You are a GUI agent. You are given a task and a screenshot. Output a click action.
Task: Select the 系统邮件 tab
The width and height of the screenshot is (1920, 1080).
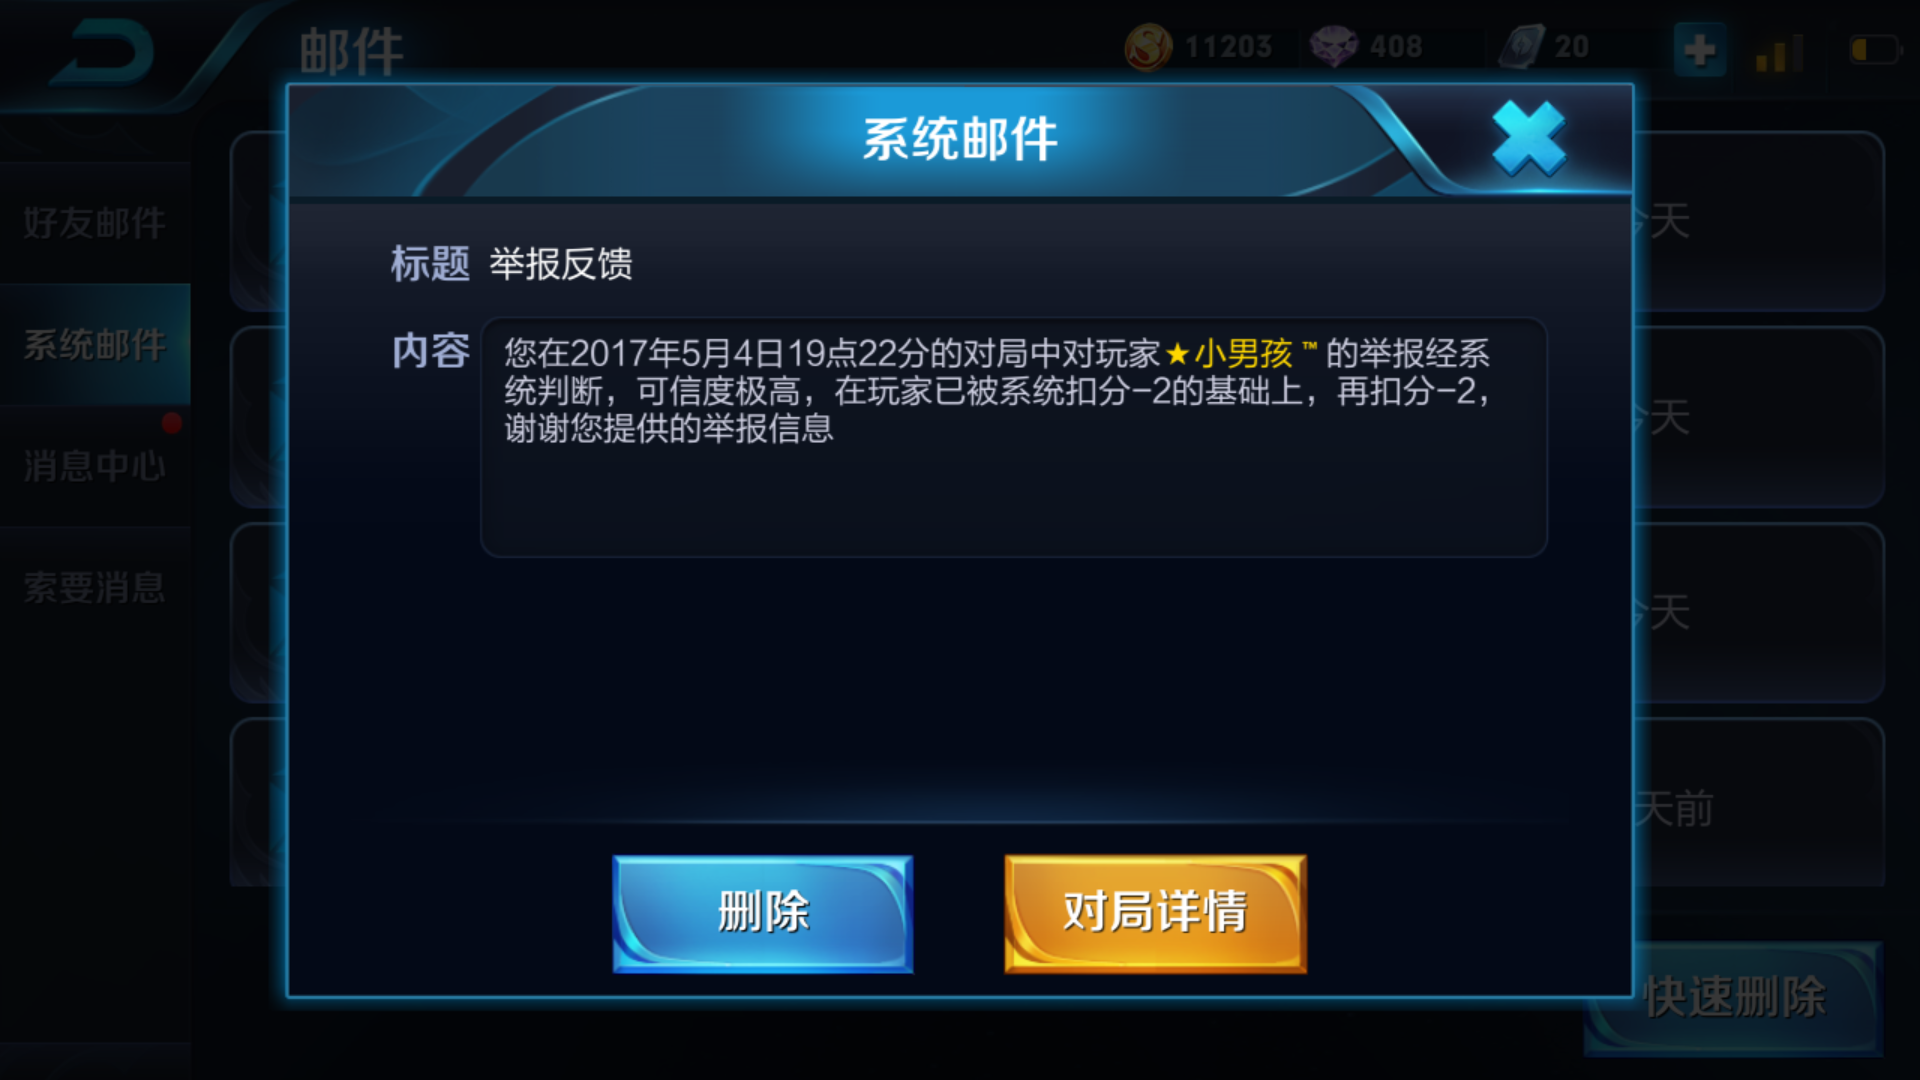(x=95, y=345)
